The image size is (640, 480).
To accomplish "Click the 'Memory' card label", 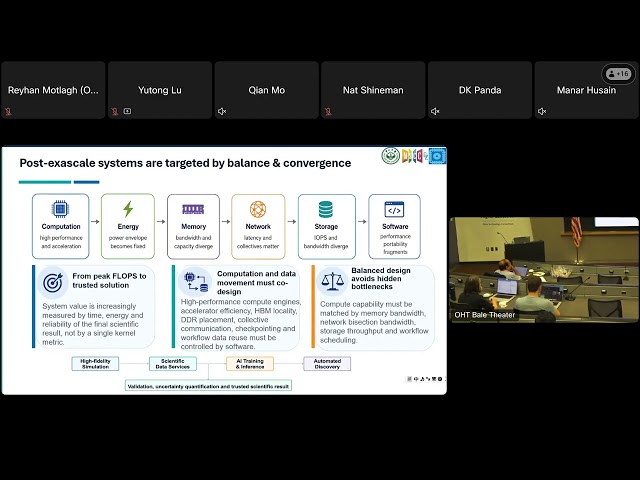I will [193, 227].
